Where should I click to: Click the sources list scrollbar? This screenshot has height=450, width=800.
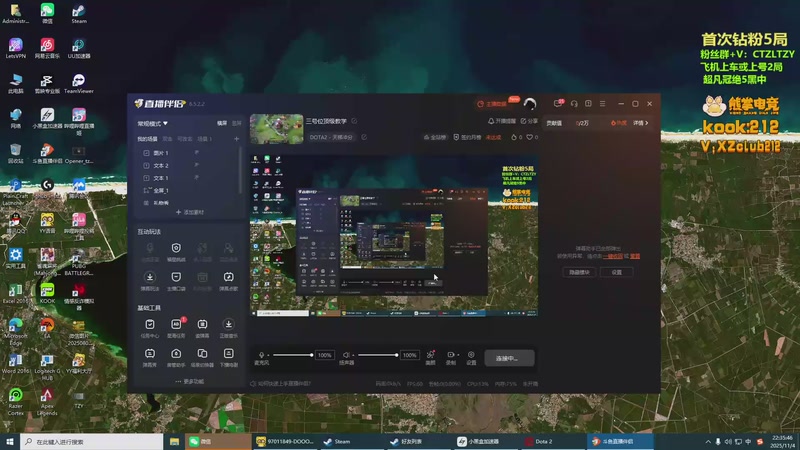click(x=240, y=171)
